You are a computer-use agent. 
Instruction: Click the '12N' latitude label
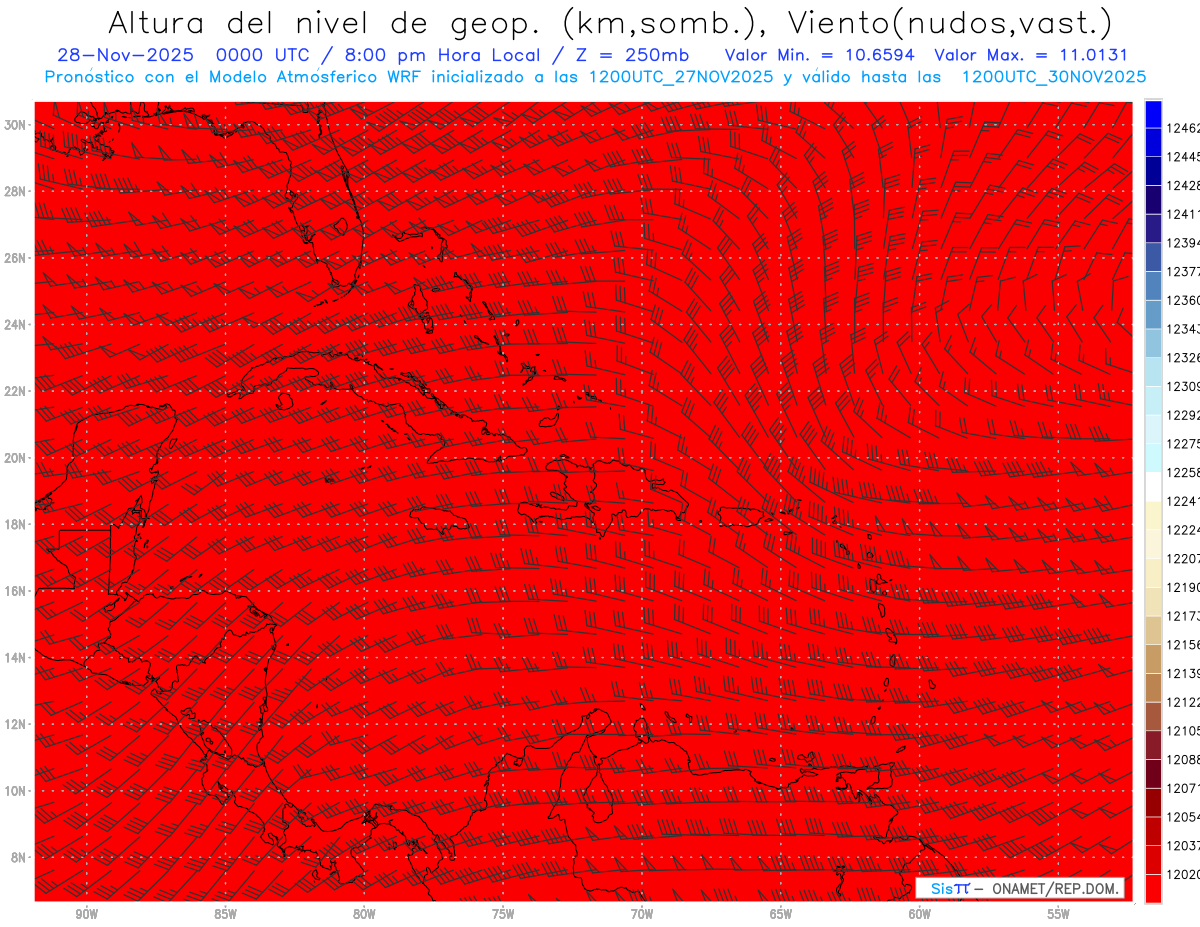pos(16,724)
